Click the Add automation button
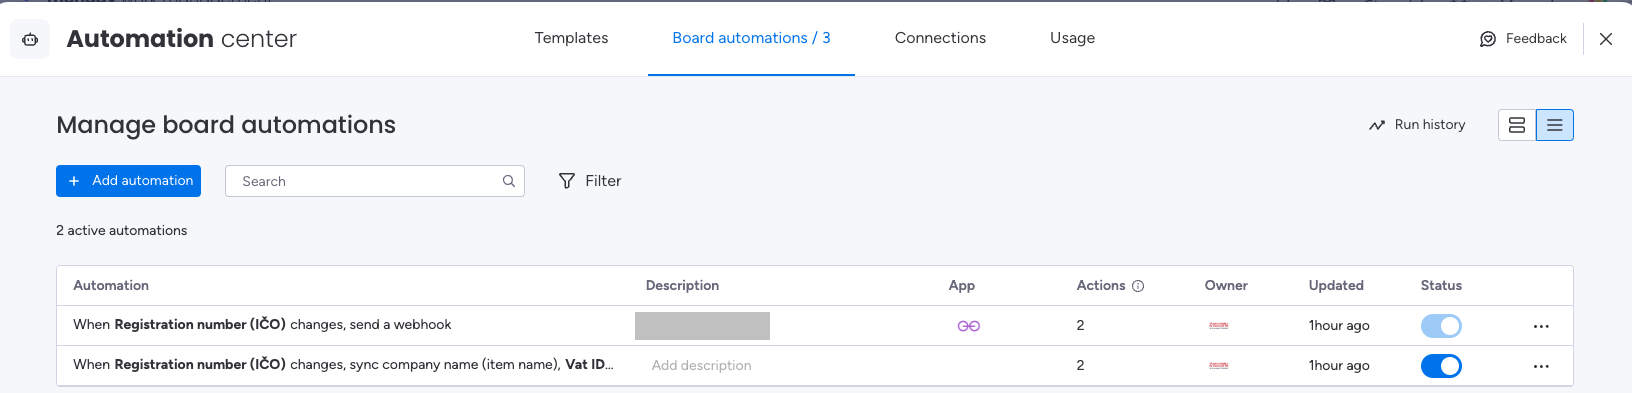The width and height of the screenshot is (1632, 393). coord(128,181)
